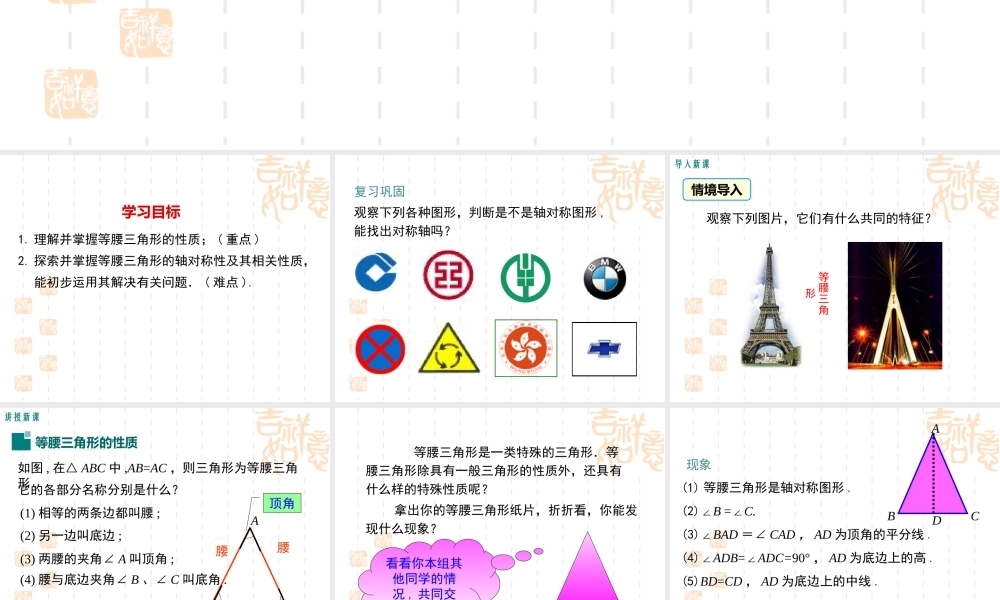Click the blue China Construction Bank logo
This screenshot has width=1000, height=600.
tap(376, 272)
